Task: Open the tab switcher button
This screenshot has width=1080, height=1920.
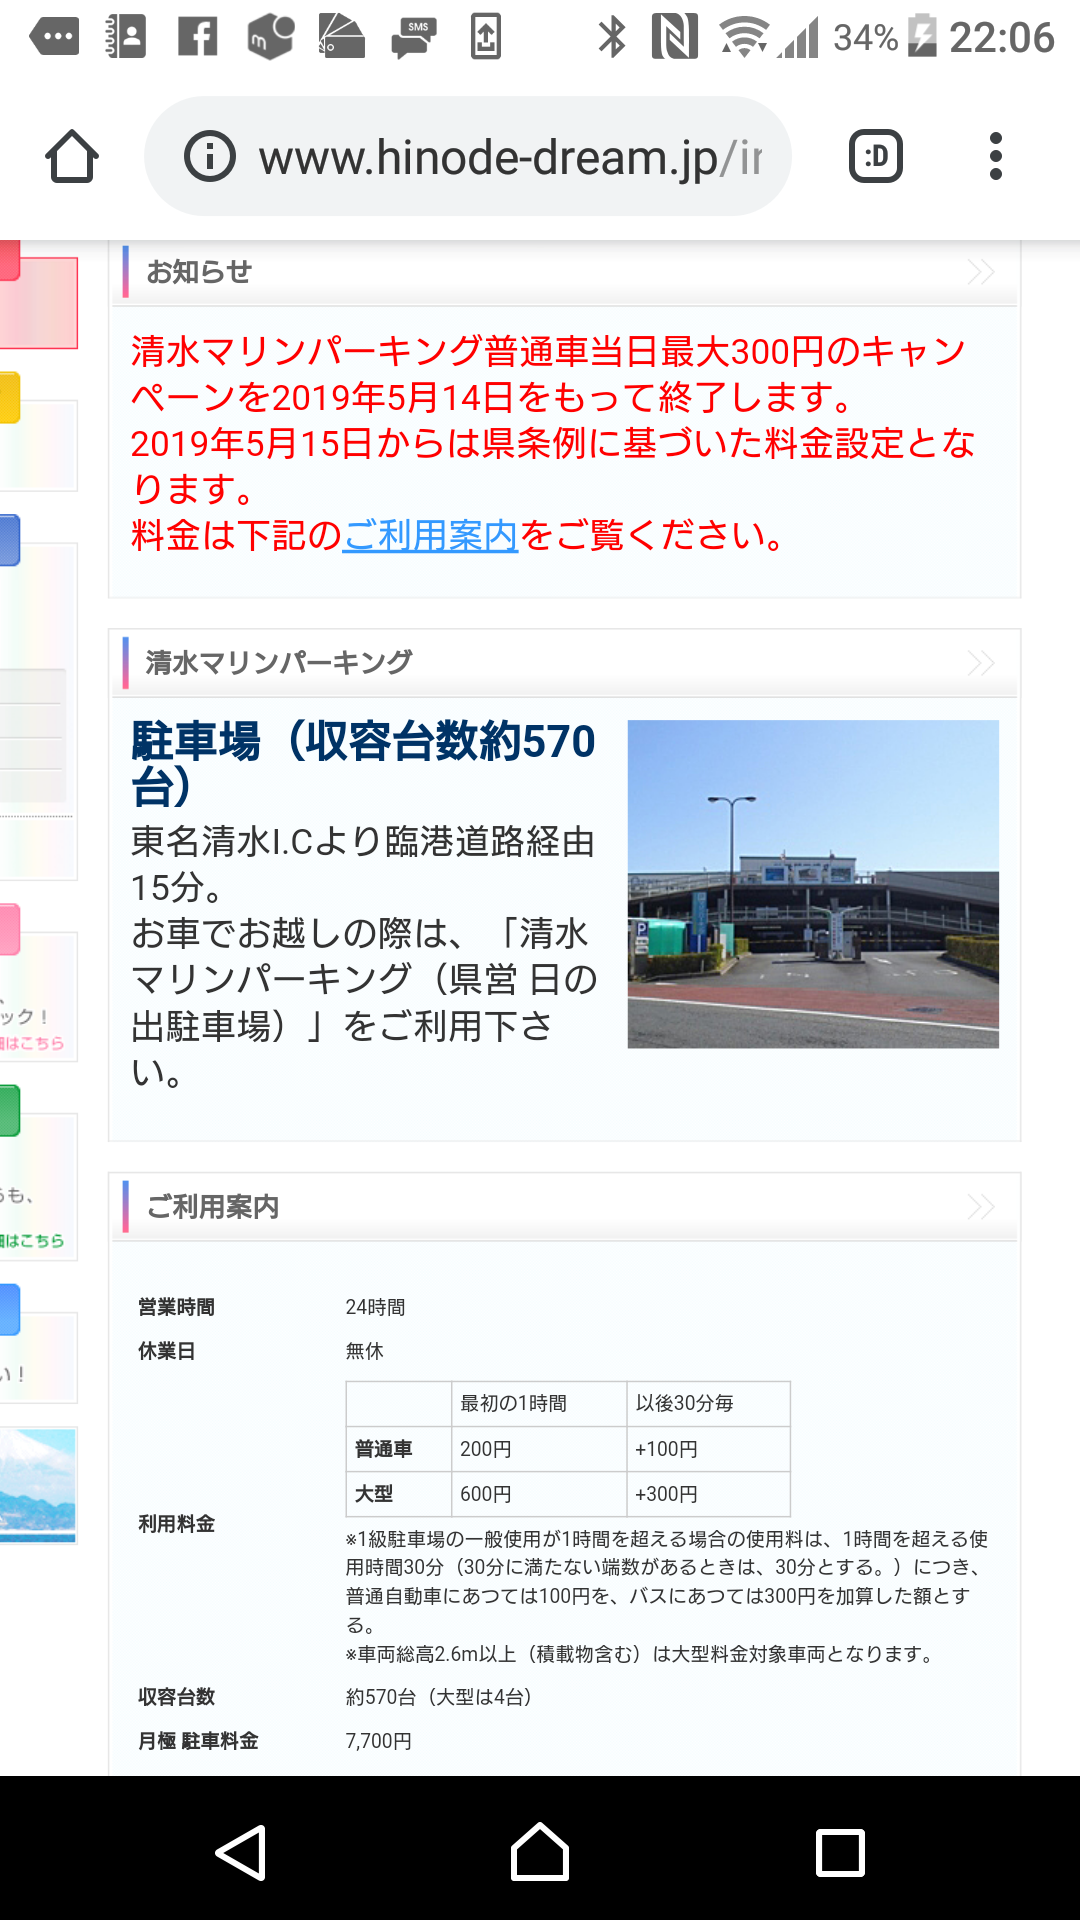Action: pos(875,157)
